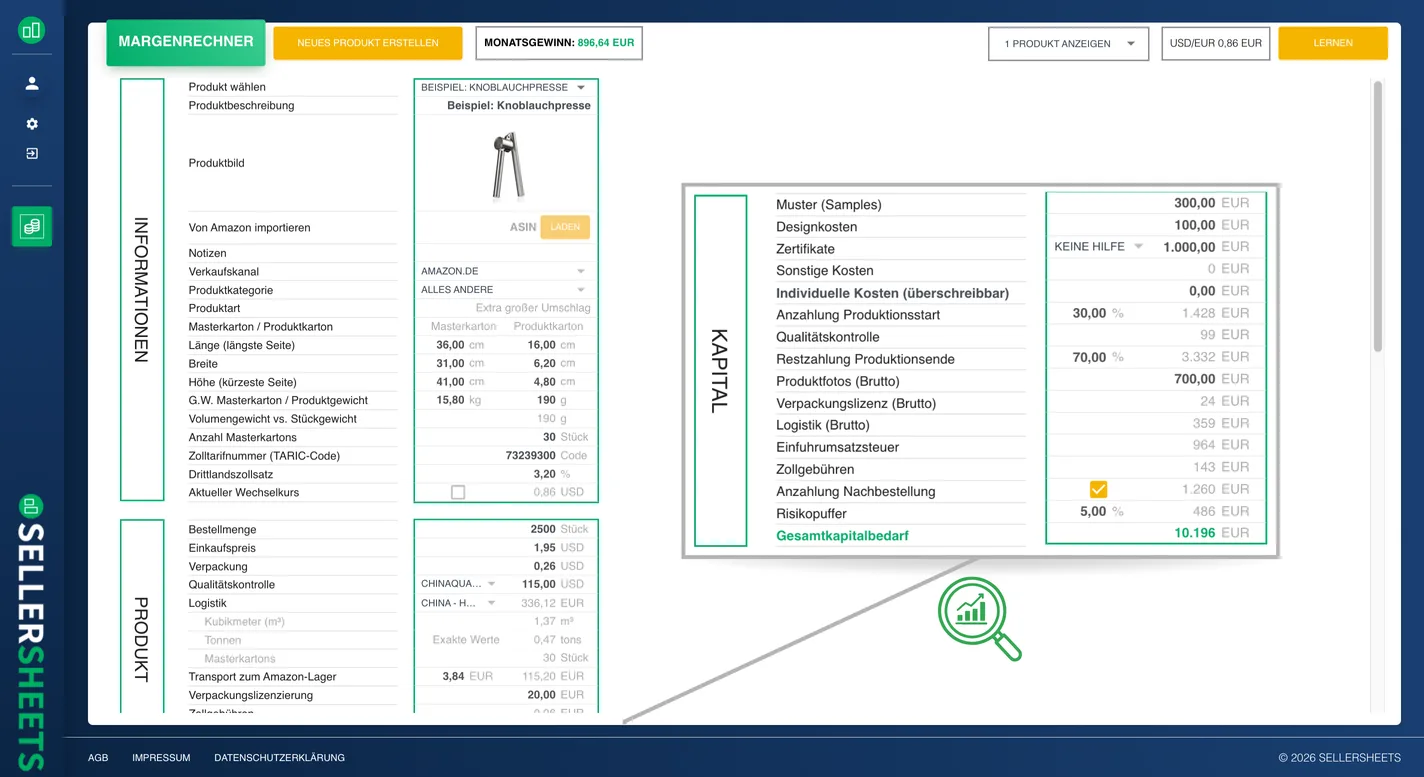Click the Anzahl Masterkartons value 30
Viewport: 1424px width, 777px height.
pos(549,437)
